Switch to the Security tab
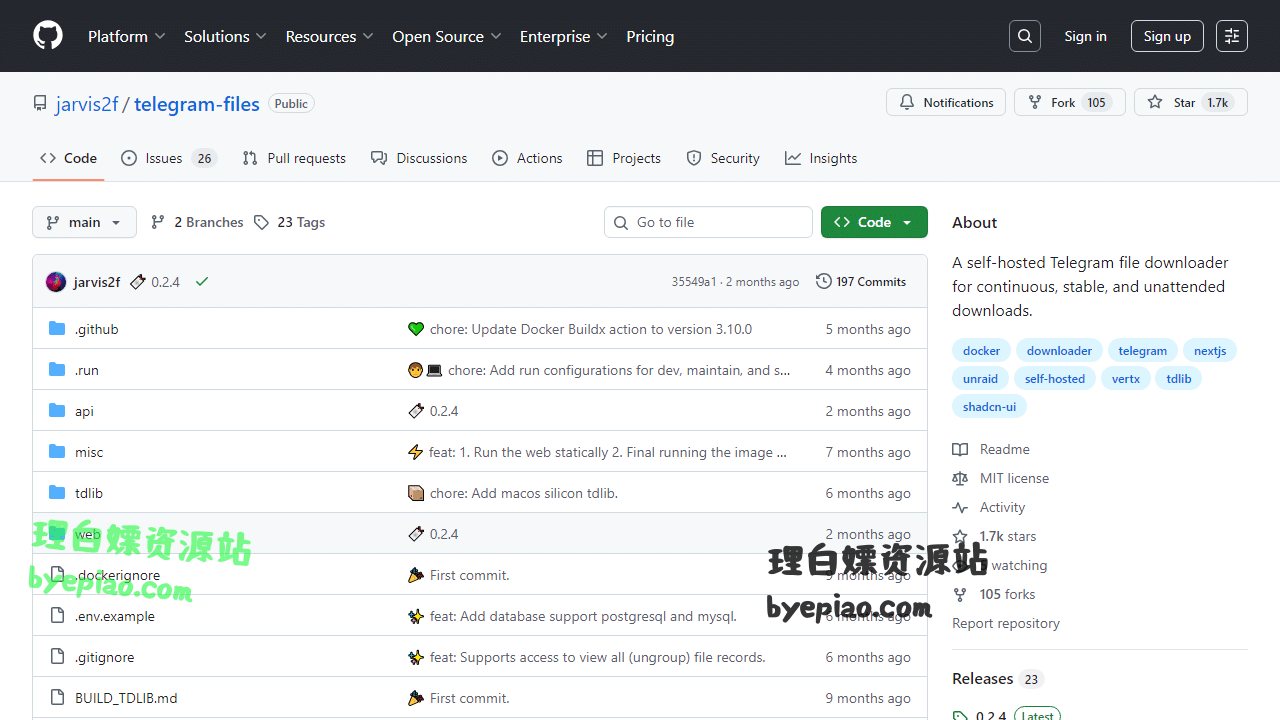1280x720 pixels. tap(723, 158)
